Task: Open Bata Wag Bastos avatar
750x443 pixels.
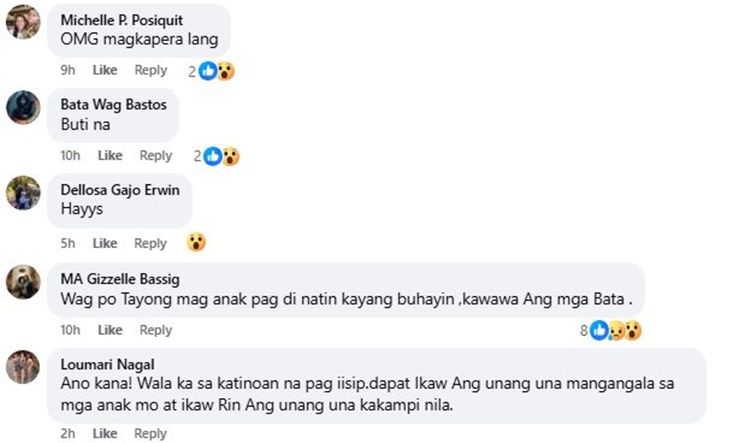Action: [23, 107]
